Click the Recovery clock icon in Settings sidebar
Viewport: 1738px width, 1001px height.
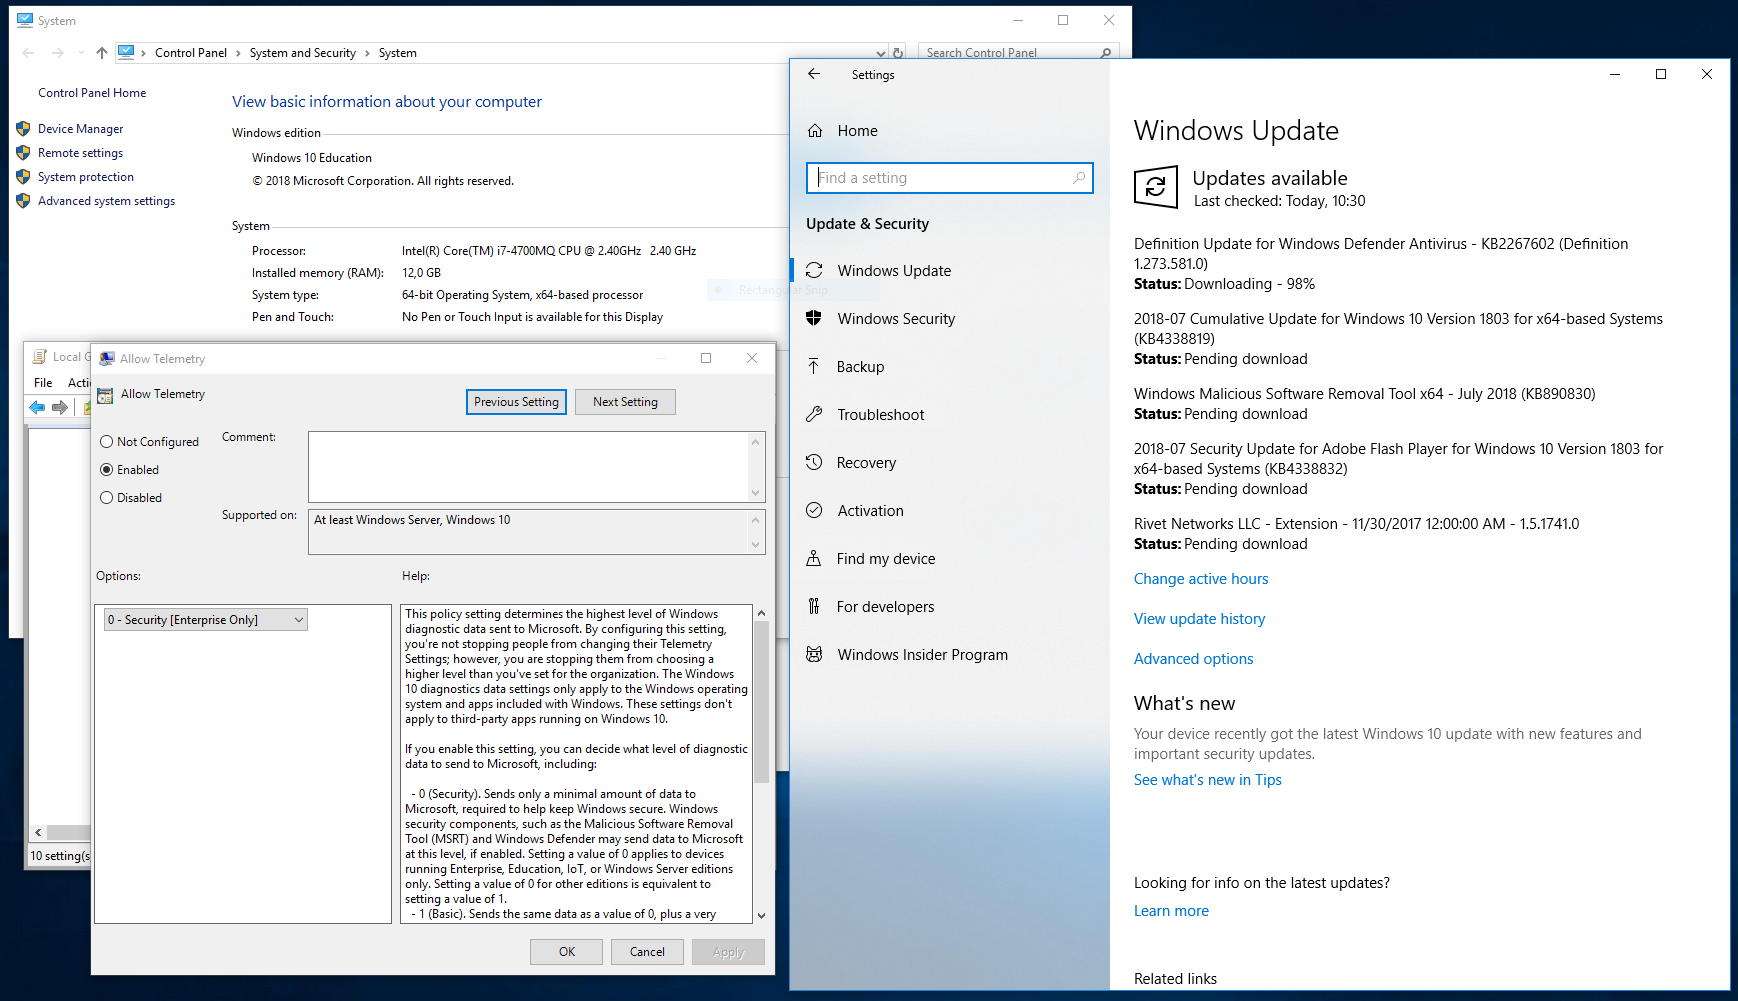click(x=814, y=463)
